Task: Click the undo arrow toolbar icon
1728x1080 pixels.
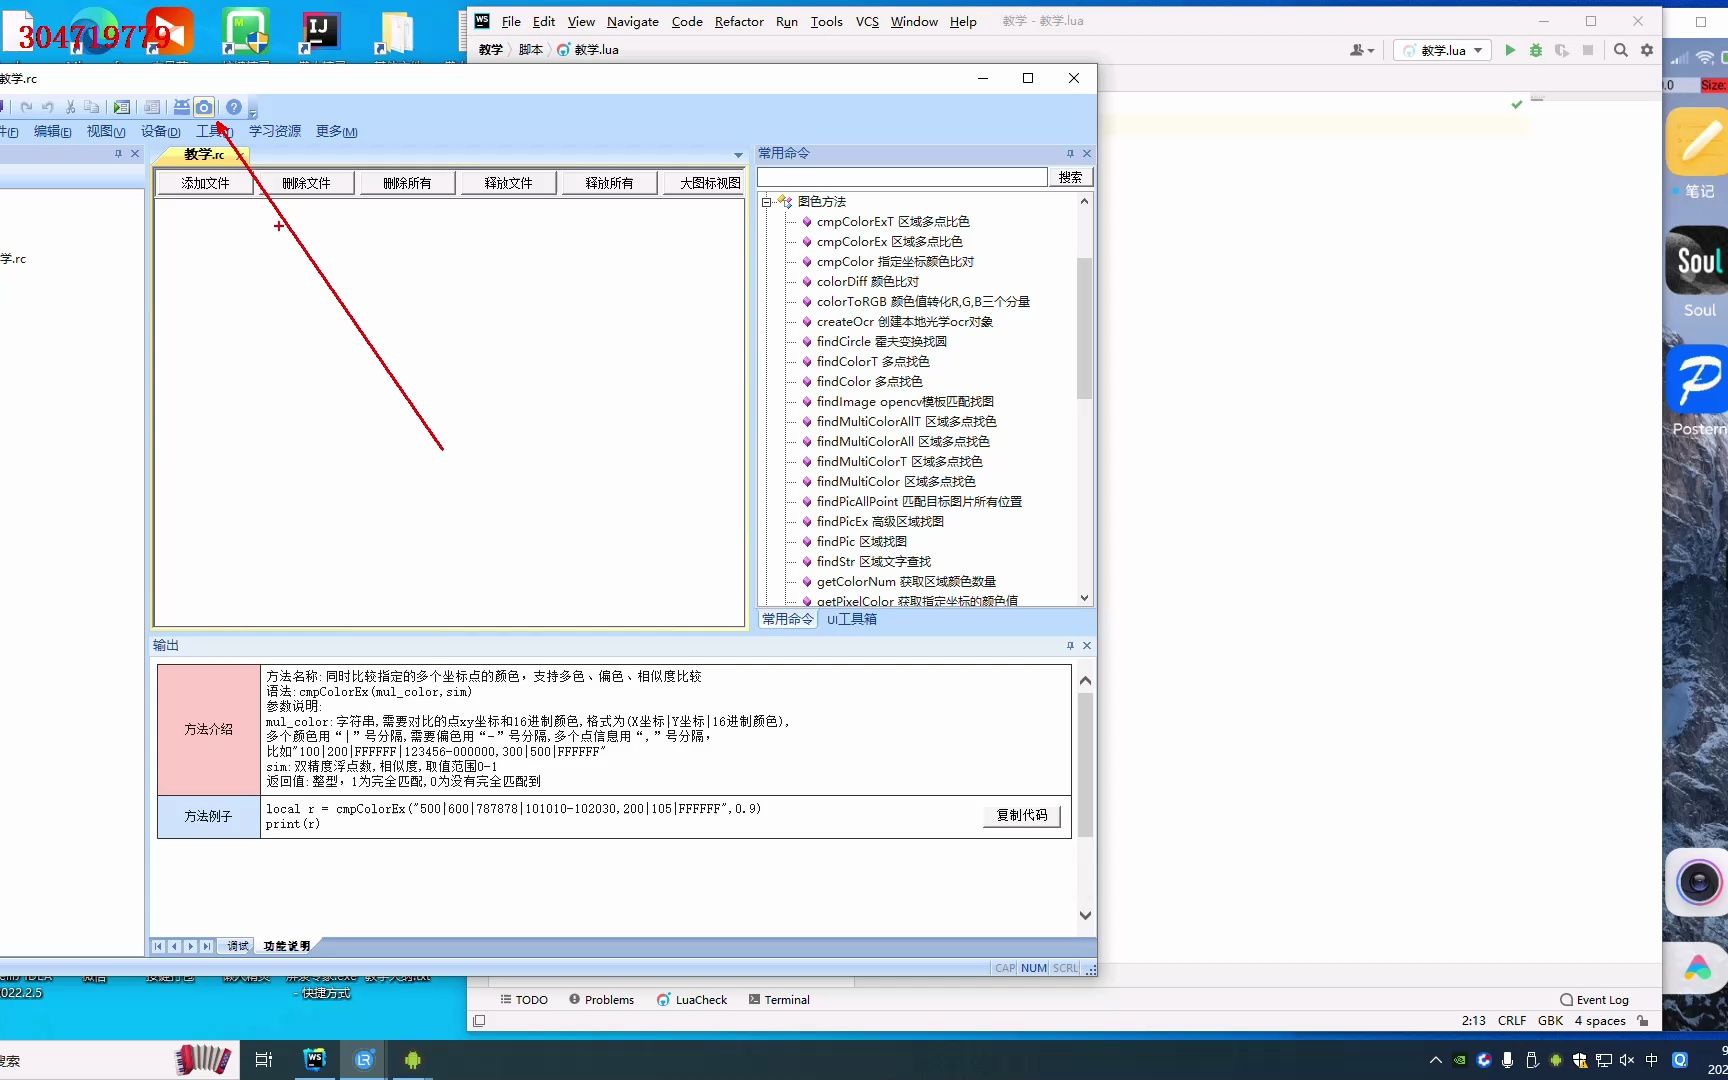Action: 47,107
